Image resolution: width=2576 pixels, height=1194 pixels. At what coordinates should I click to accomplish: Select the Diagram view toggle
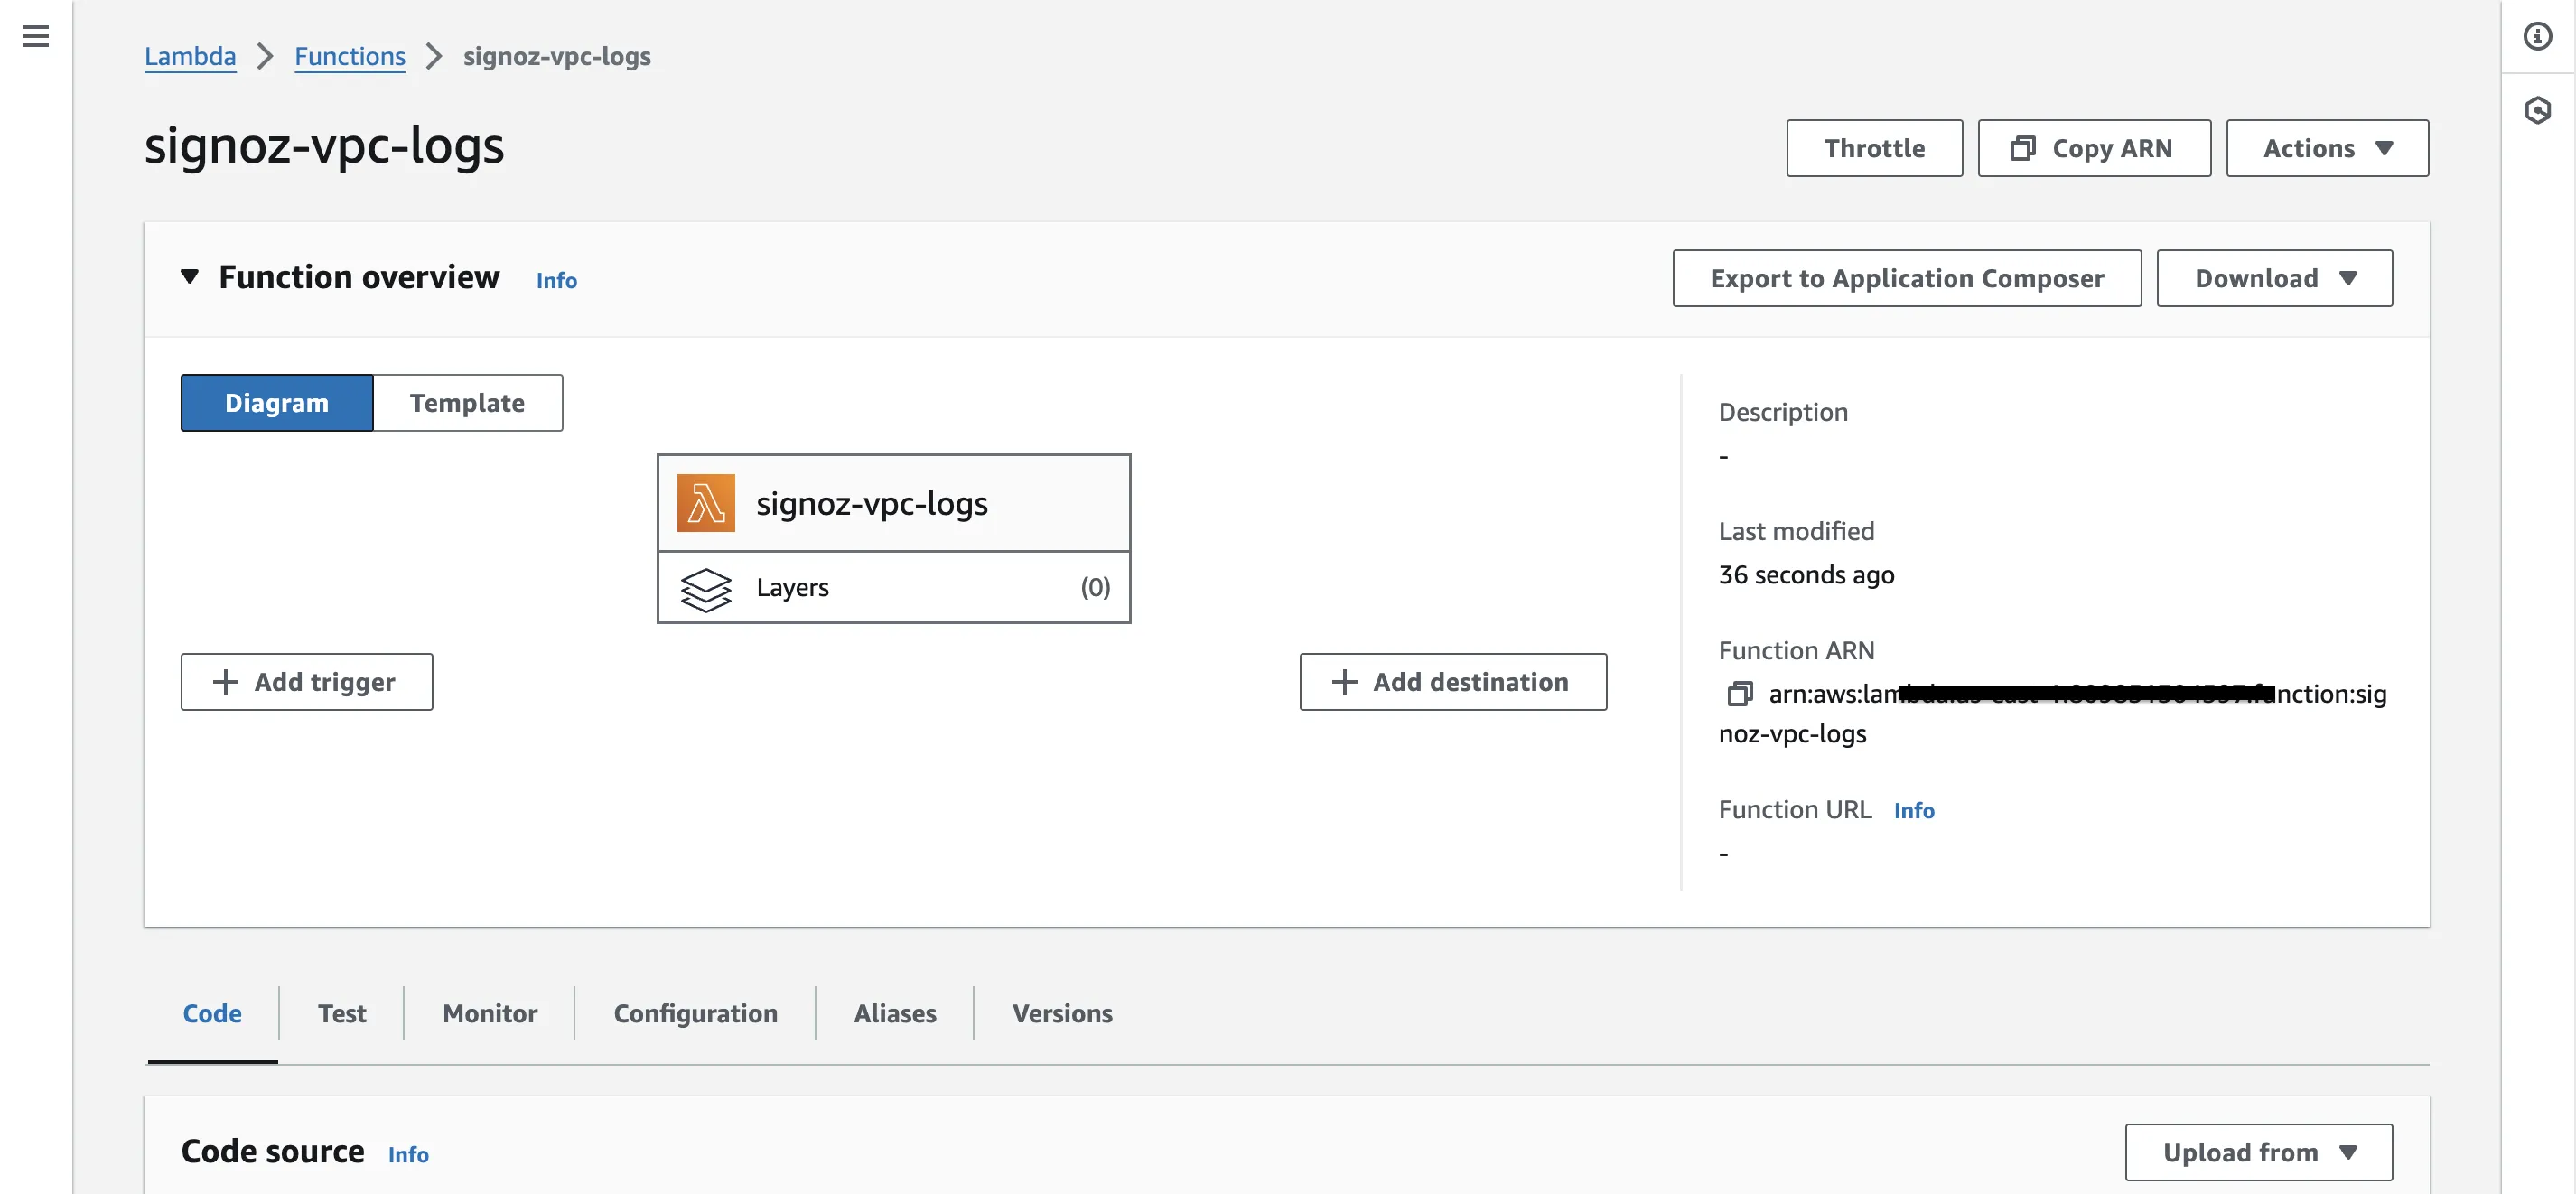tap(277, 403)
